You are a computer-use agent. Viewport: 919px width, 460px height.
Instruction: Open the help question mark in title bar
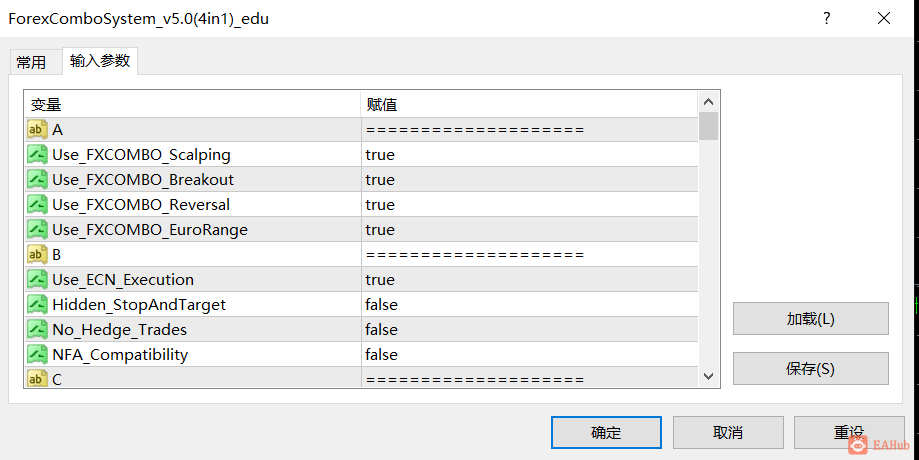click(826, 18)
